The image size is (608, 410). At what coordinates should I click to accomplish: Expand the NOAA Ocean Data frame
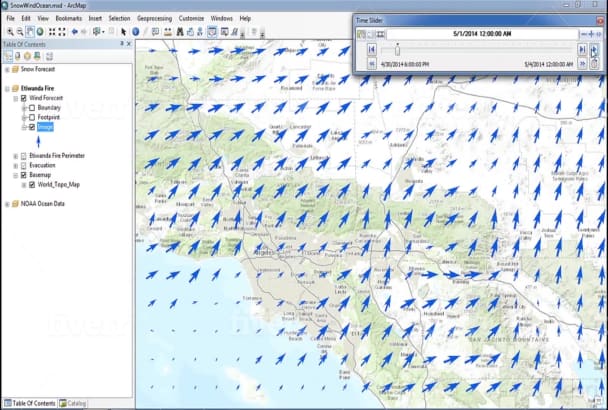click(x=7, y=204)
